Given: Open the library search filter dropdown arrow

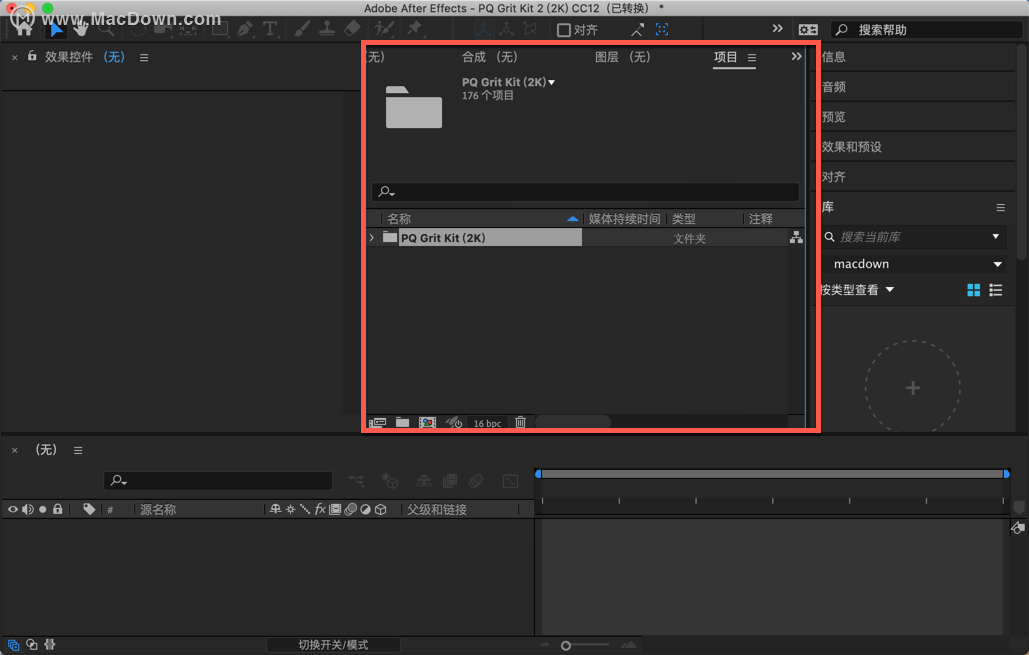Looking at the screenshot, I should pyautogui.click(x=996, y=236).
